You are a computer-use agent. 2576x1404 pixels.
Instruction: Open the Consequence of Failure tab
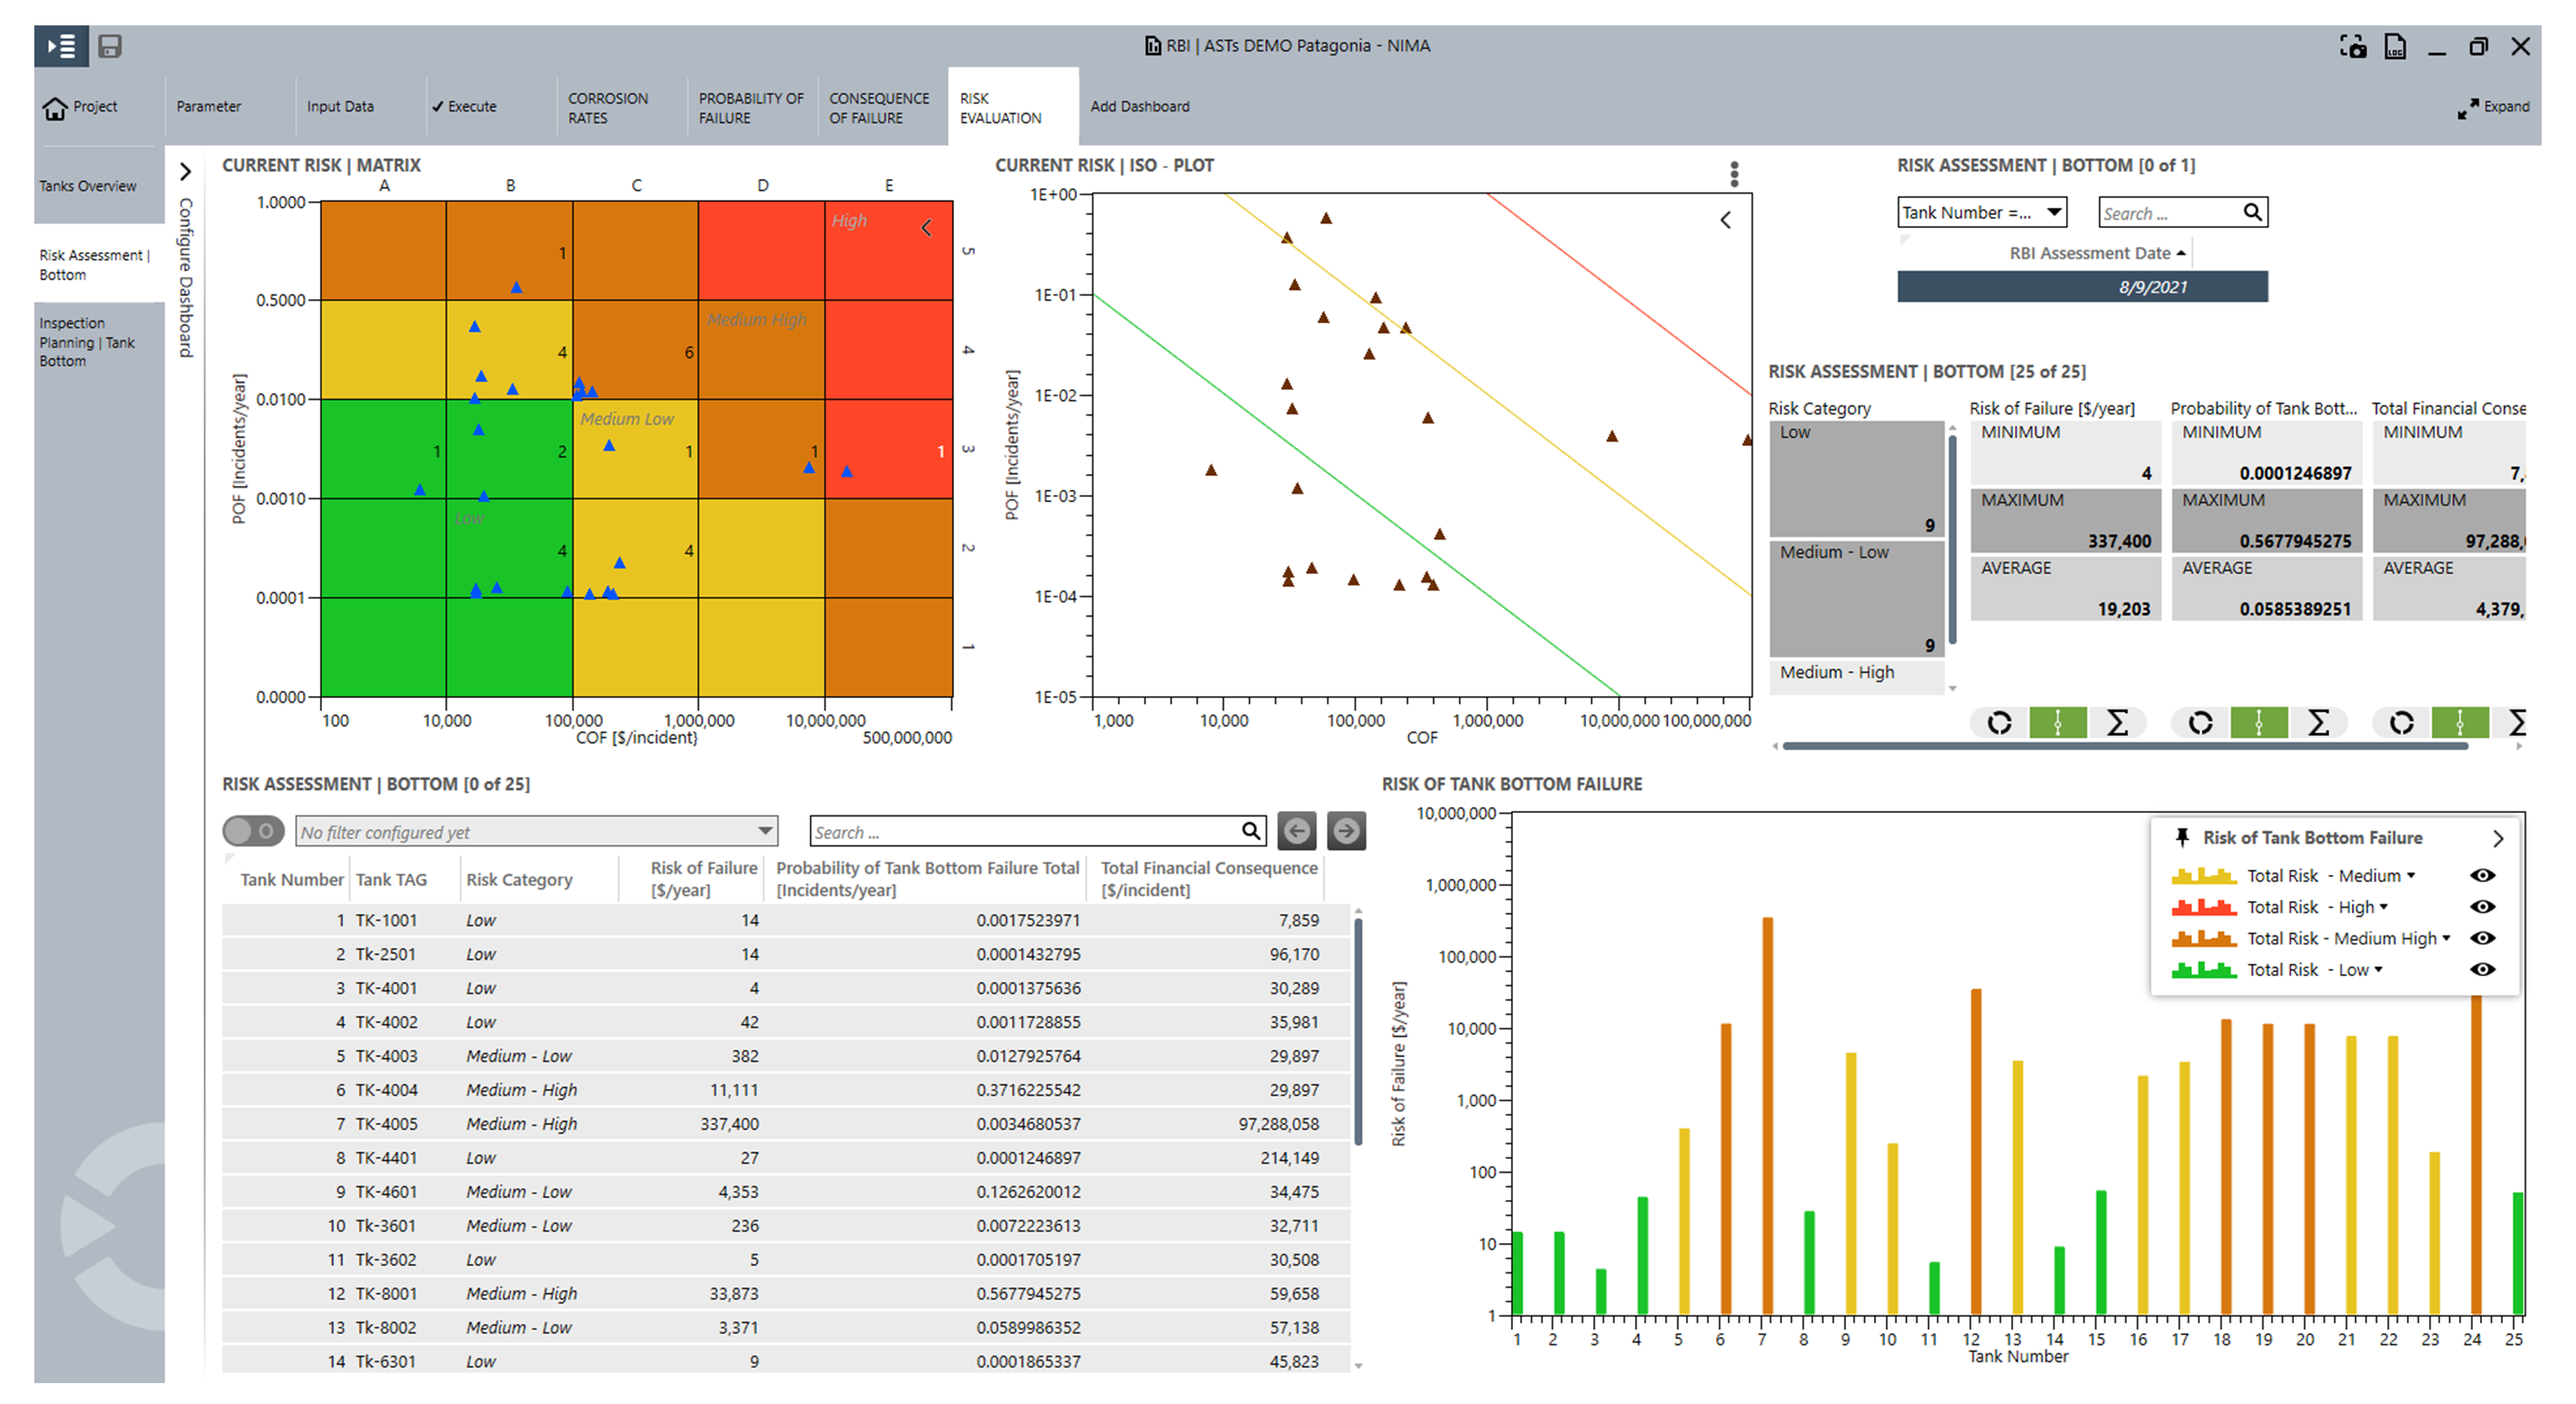click(878, 107)
